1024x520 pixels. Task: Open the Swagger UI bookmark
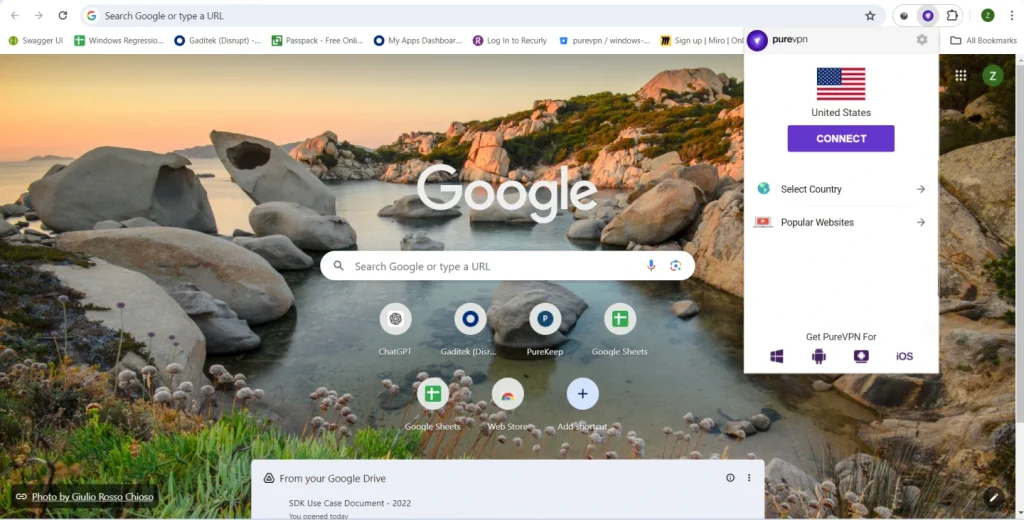pos(36,41)
